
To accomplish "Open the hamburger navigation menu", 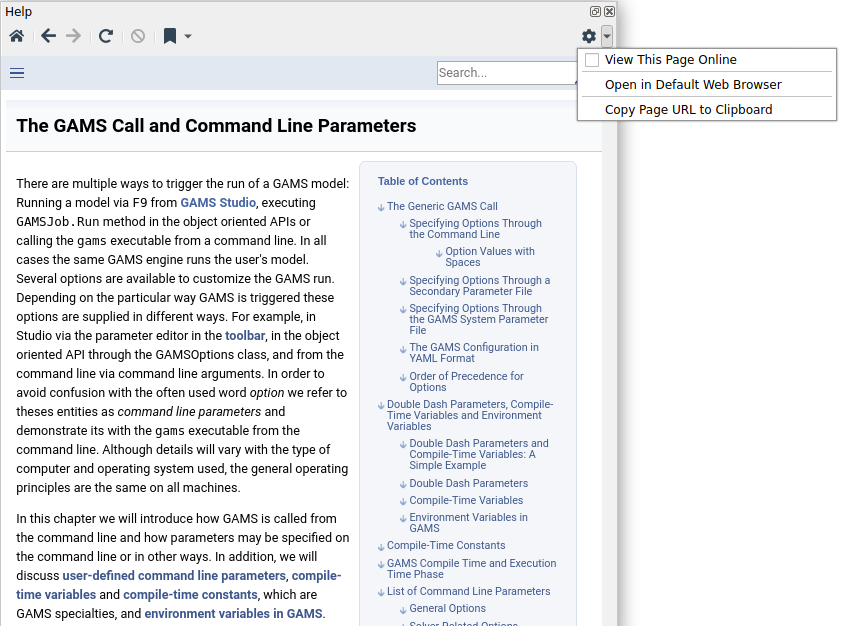I will [17, 72].
